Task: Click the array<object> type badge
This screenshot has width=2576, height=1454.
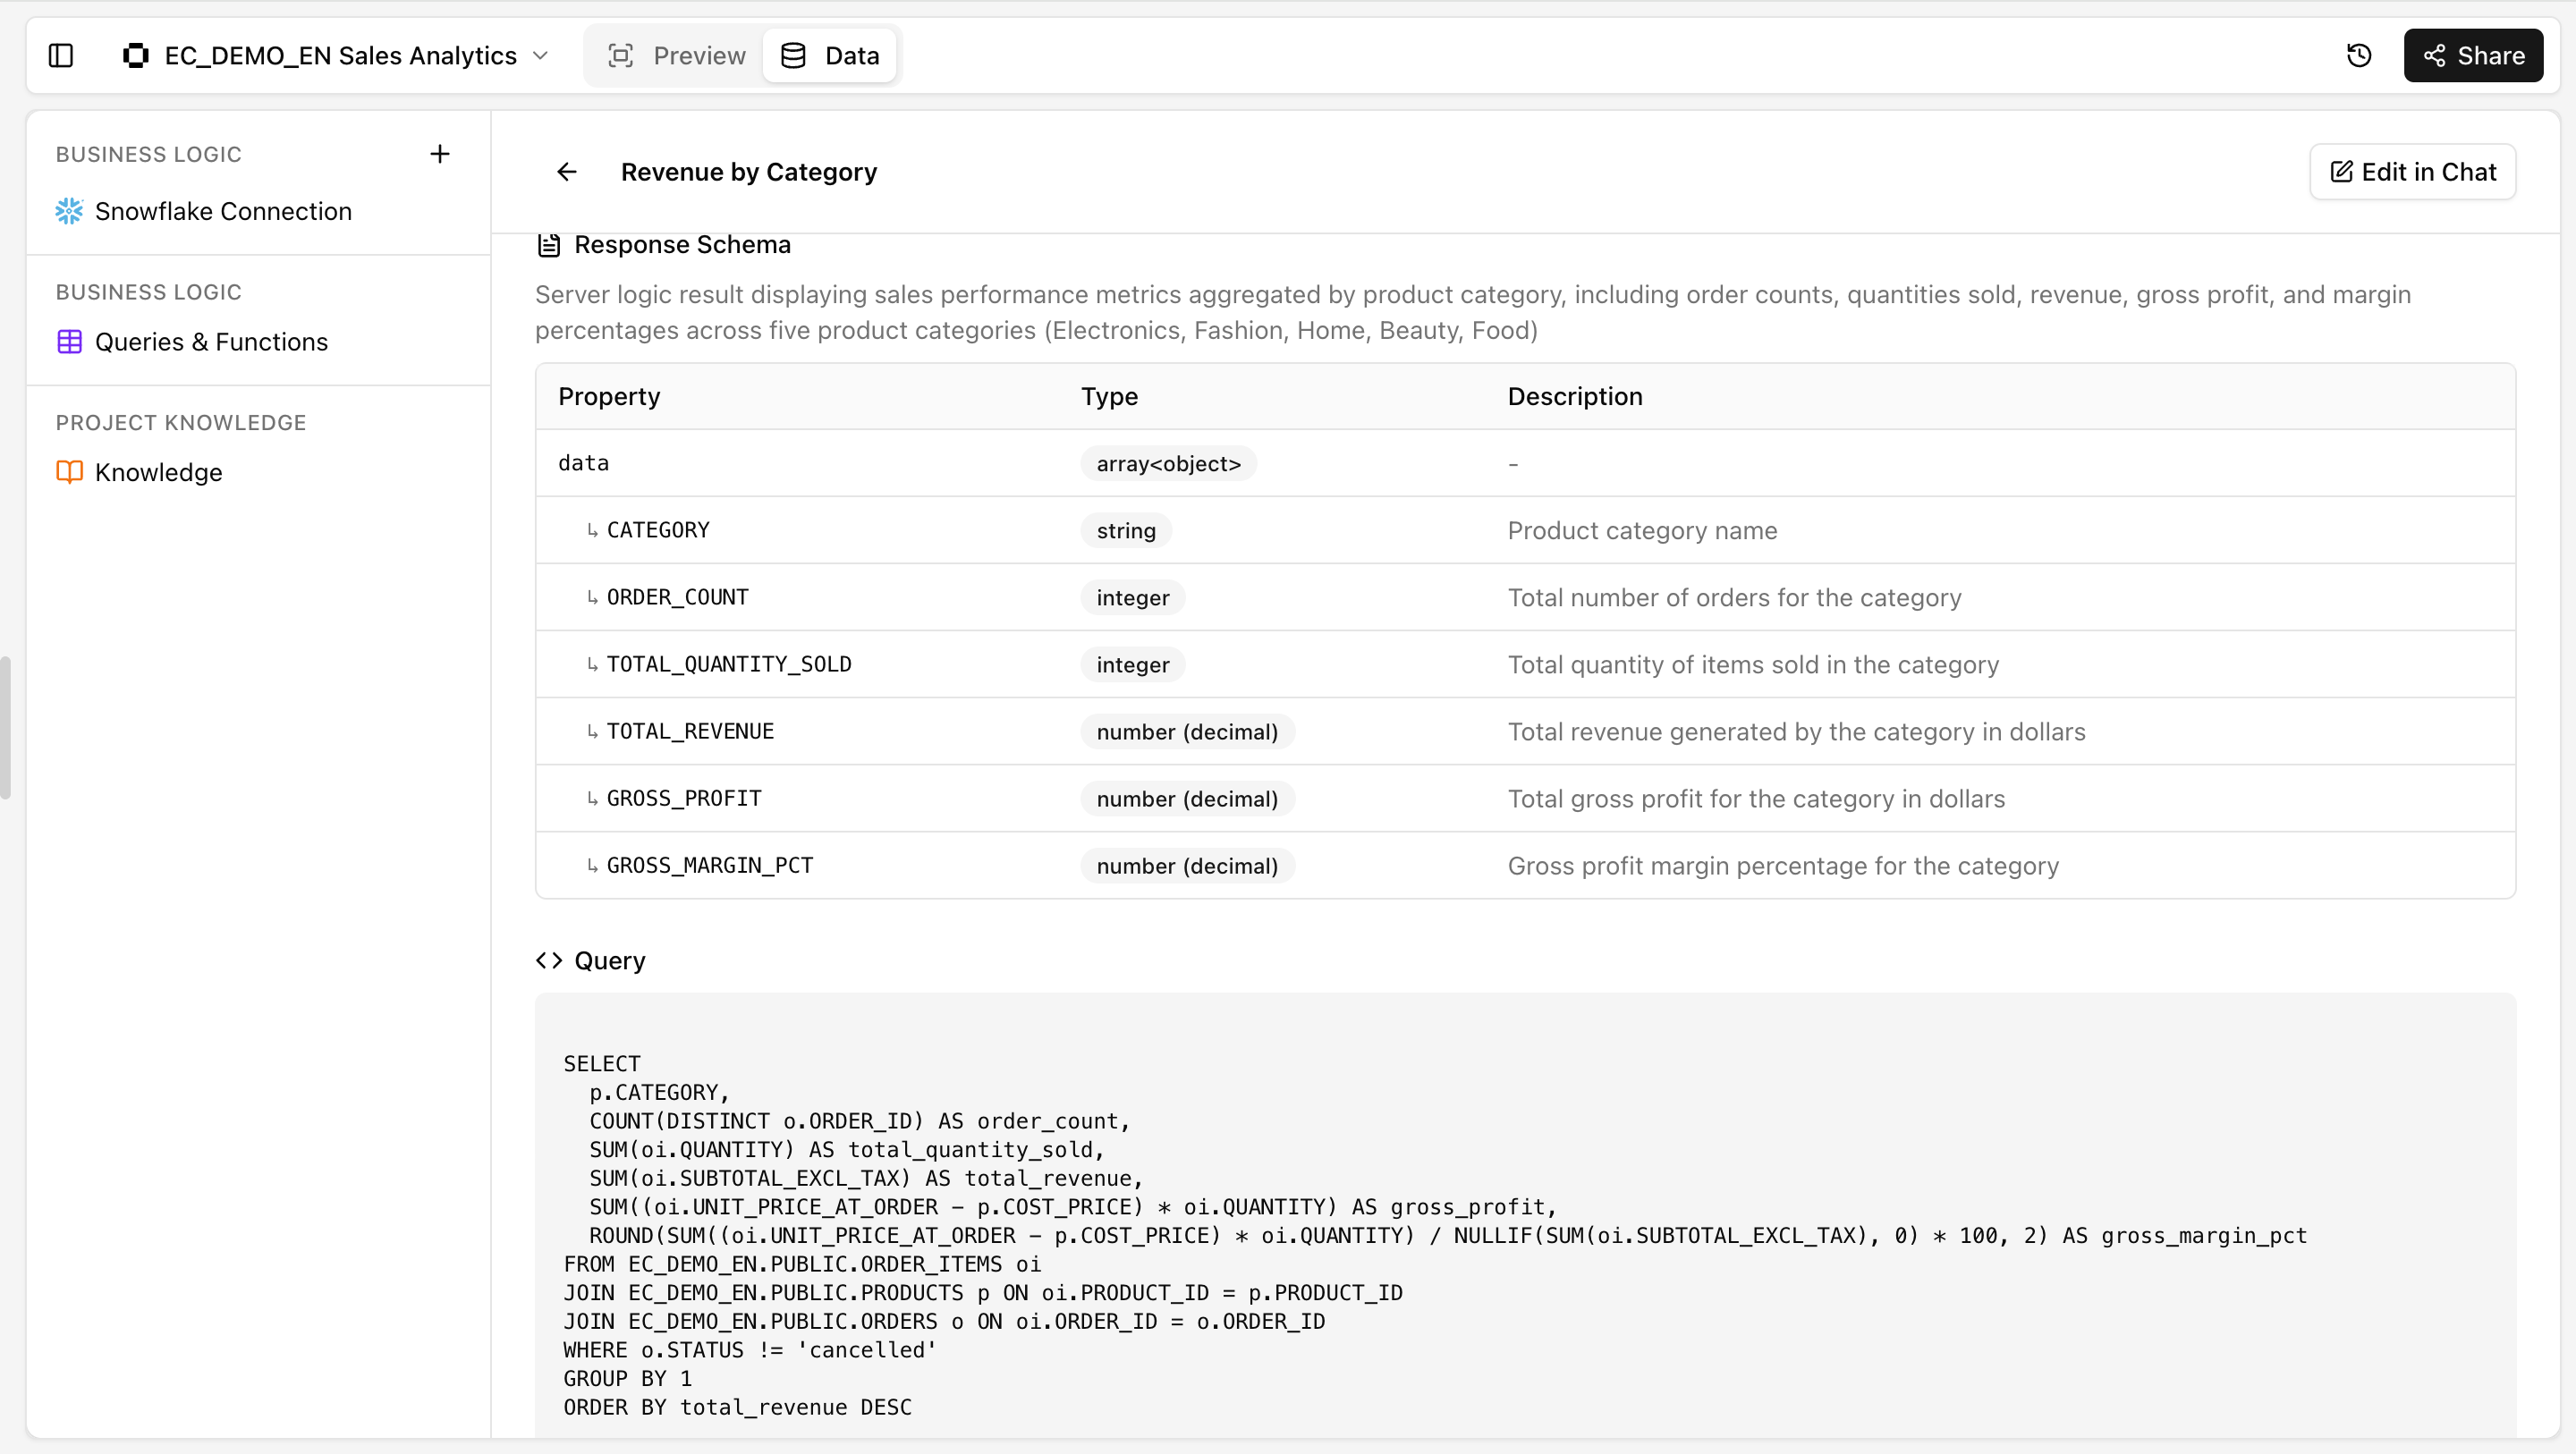Action: [1168, 463]
